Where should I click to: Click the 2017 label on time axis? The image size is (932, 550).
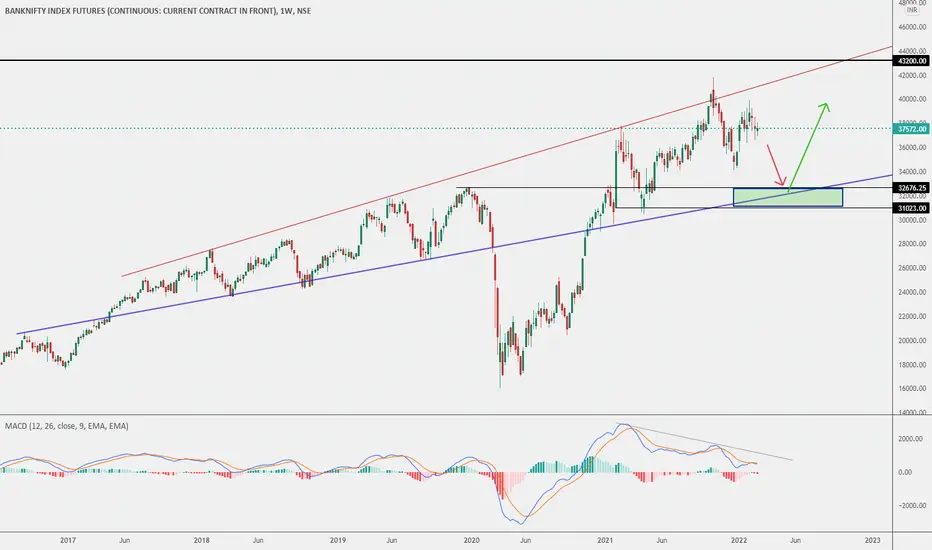click(x=68, y=540)
